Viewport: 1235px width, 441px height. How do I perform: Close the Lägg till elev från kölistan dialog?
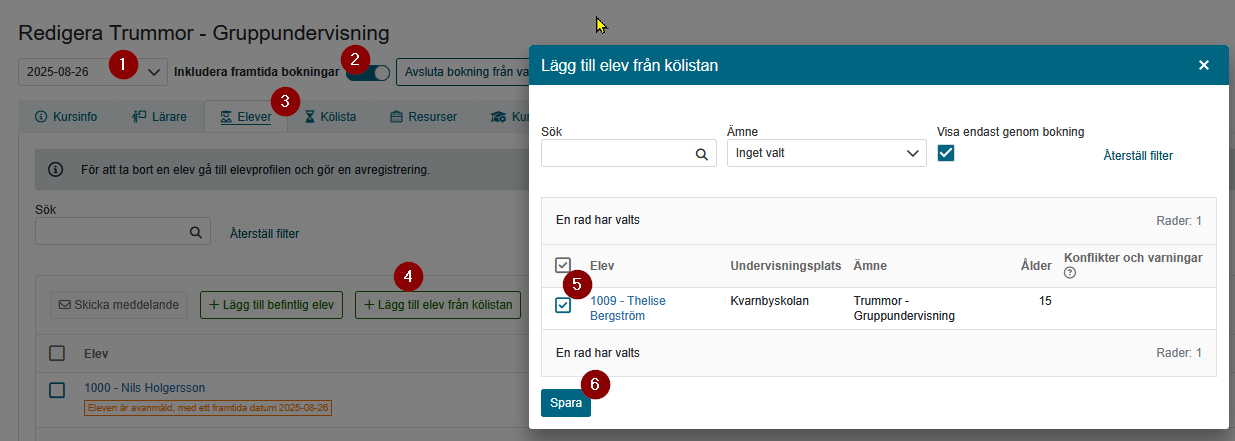click(x=1204, y=65)
